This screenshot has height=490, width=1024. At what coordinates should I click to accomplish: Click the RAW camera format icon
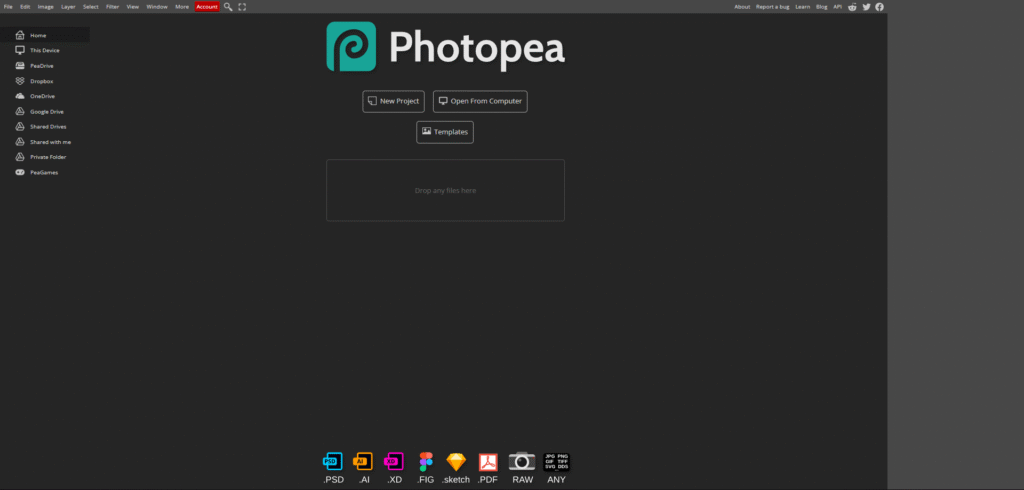tap(522, 462)
